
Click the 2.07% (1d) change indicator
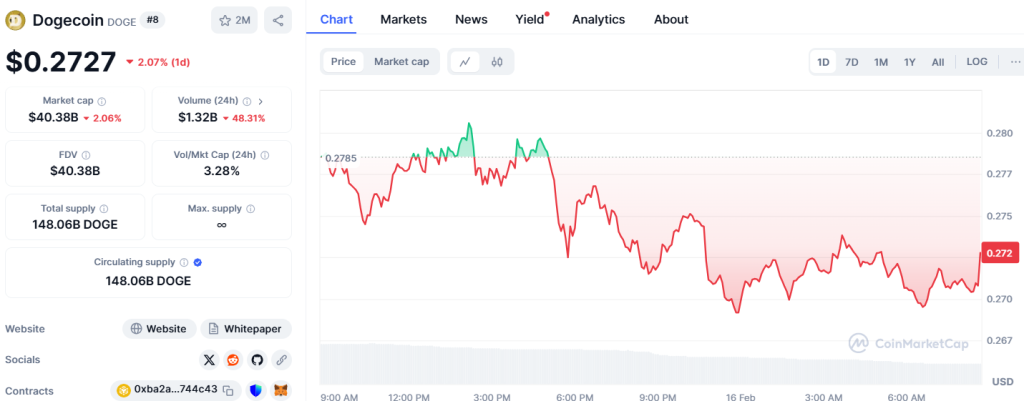[x=157, y=62]
